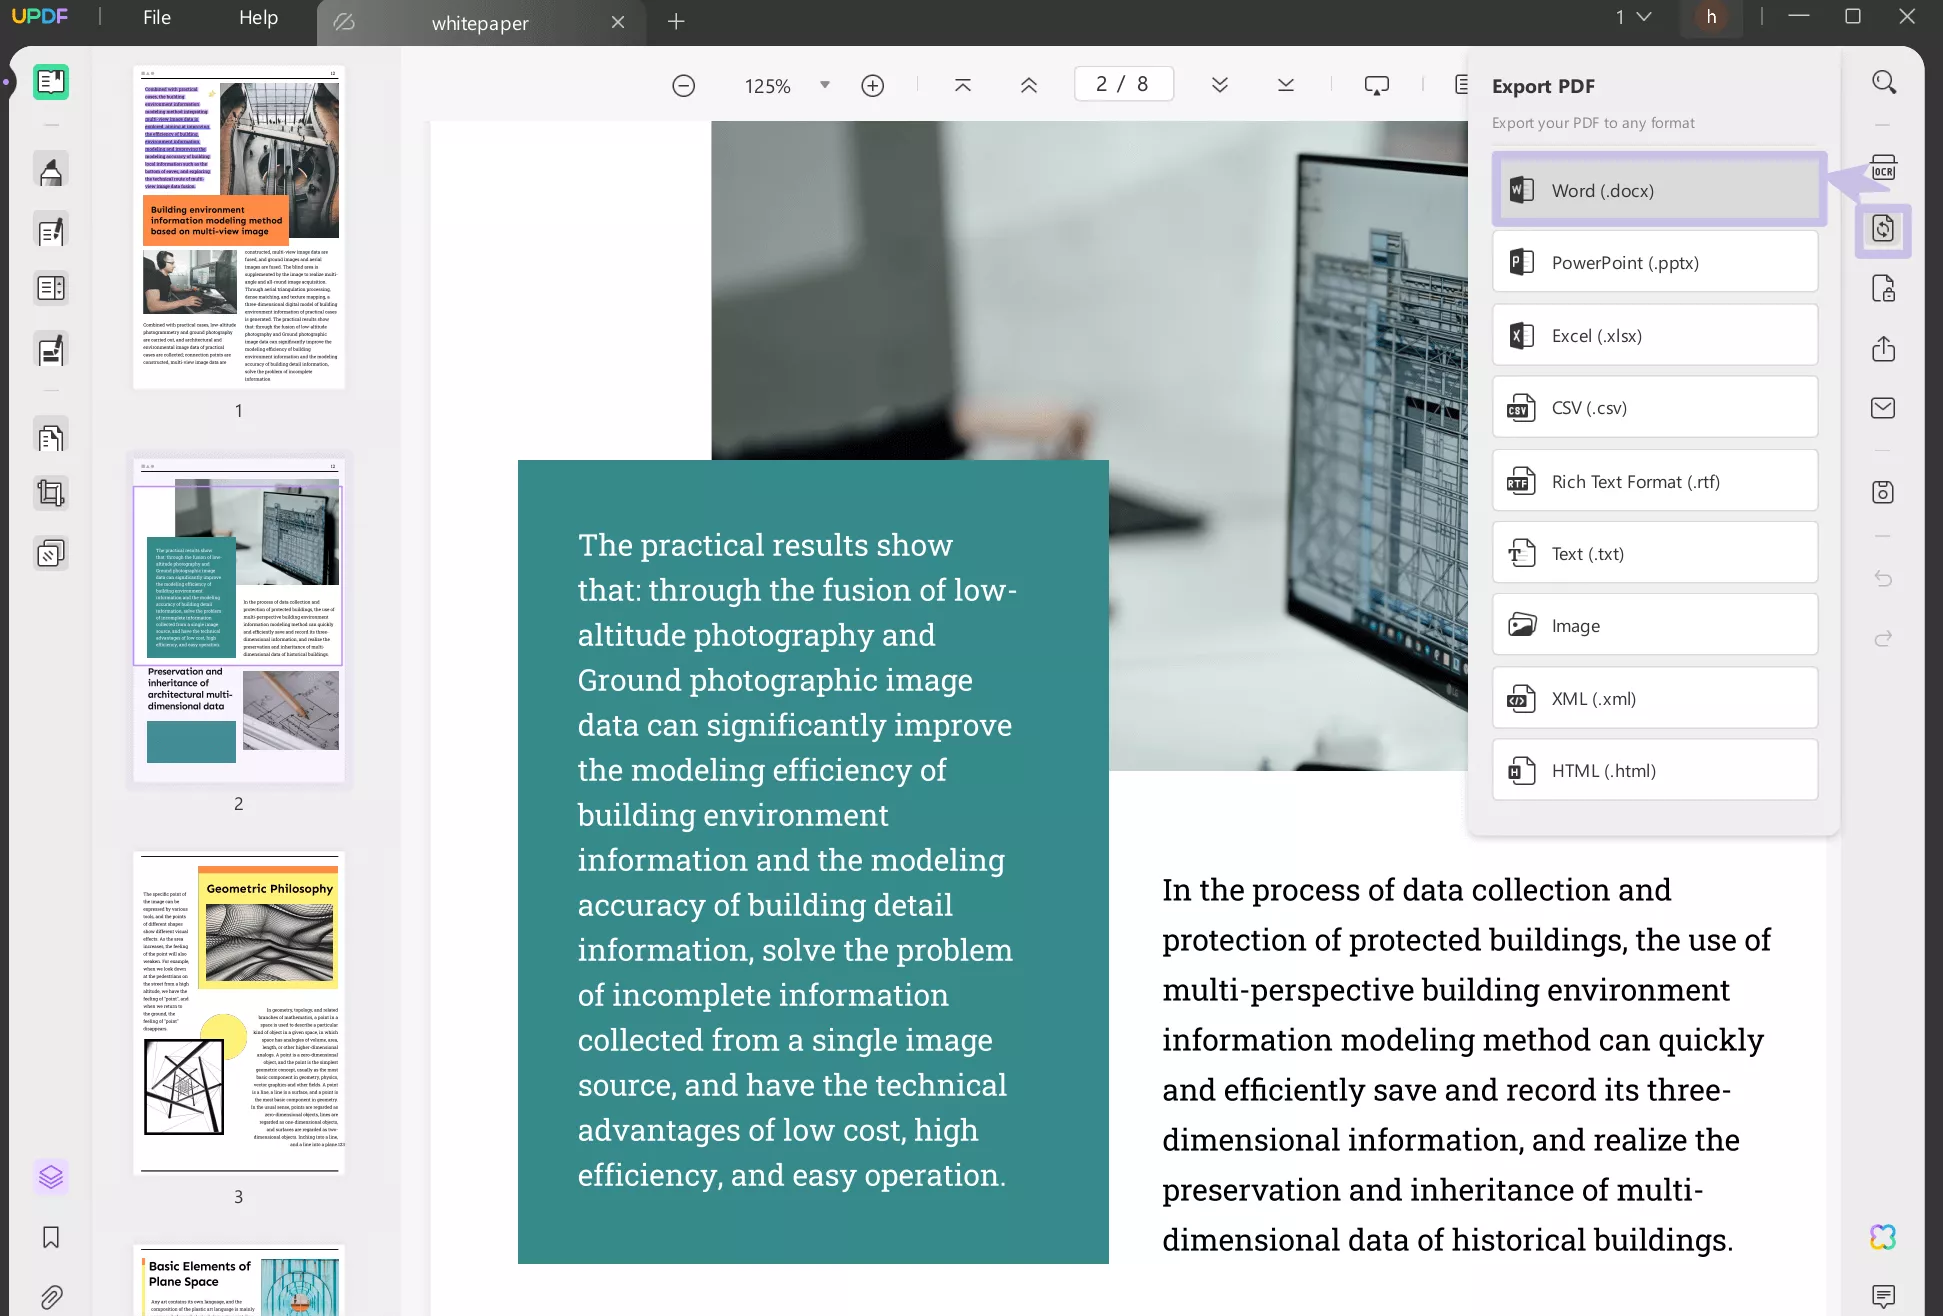This screenshot has height=1316, width=1943.
Task: Export as Word (.docx)
Action: pyautogui.click(x=1655, y=190)
